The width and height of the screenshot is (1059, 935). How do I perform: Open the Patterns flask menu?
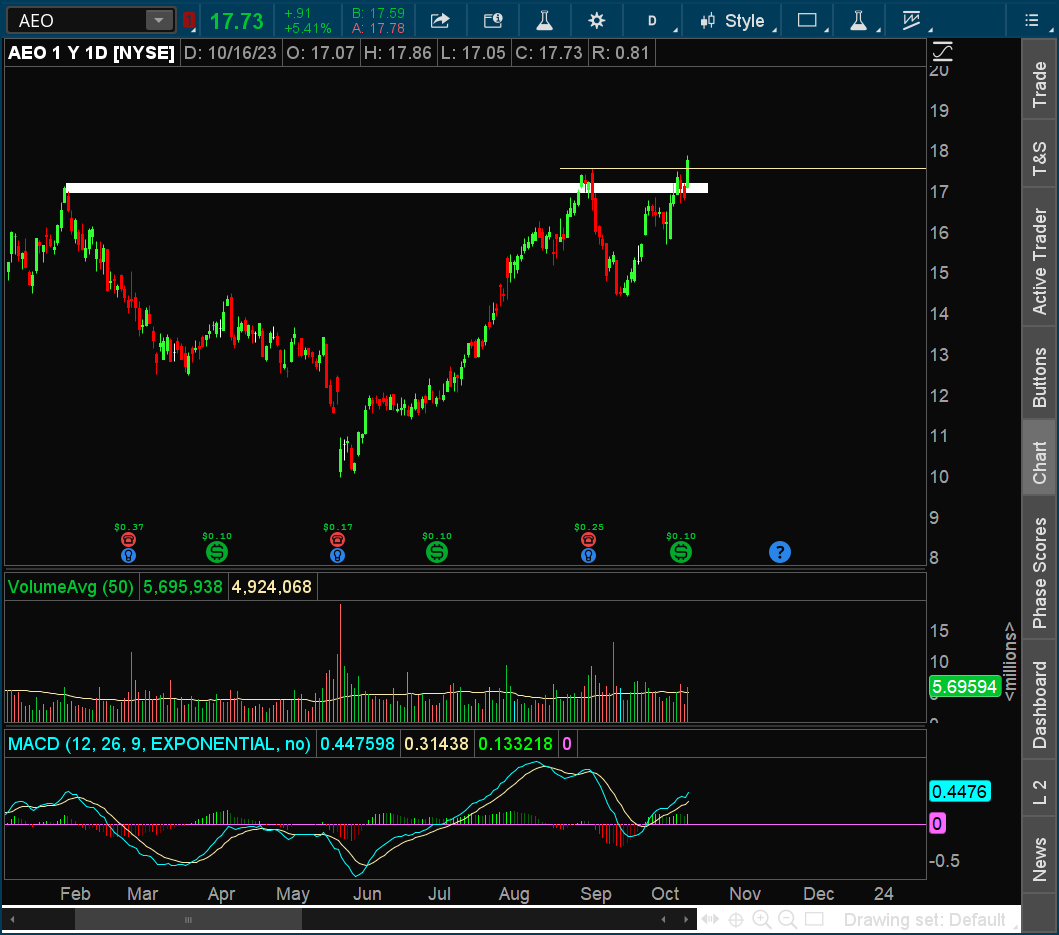click(x=858, y=21)
